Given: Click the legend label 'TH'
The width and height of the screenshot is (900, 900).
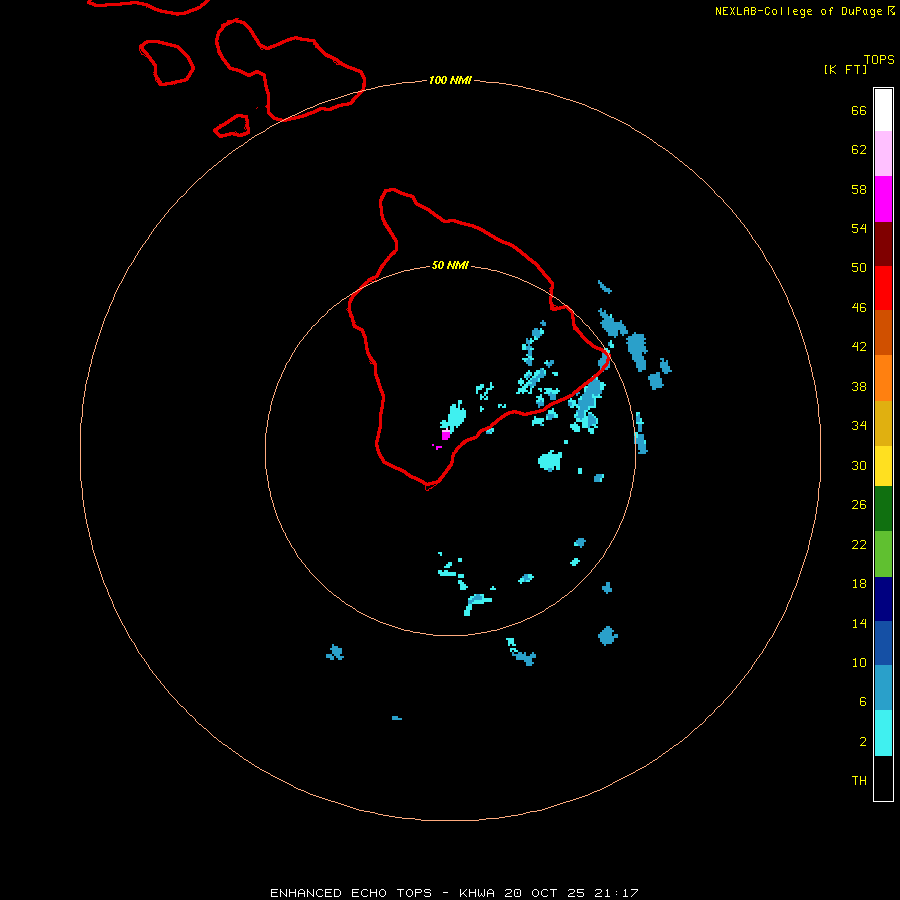Looking at the screenshot, I should pos(859,781).
